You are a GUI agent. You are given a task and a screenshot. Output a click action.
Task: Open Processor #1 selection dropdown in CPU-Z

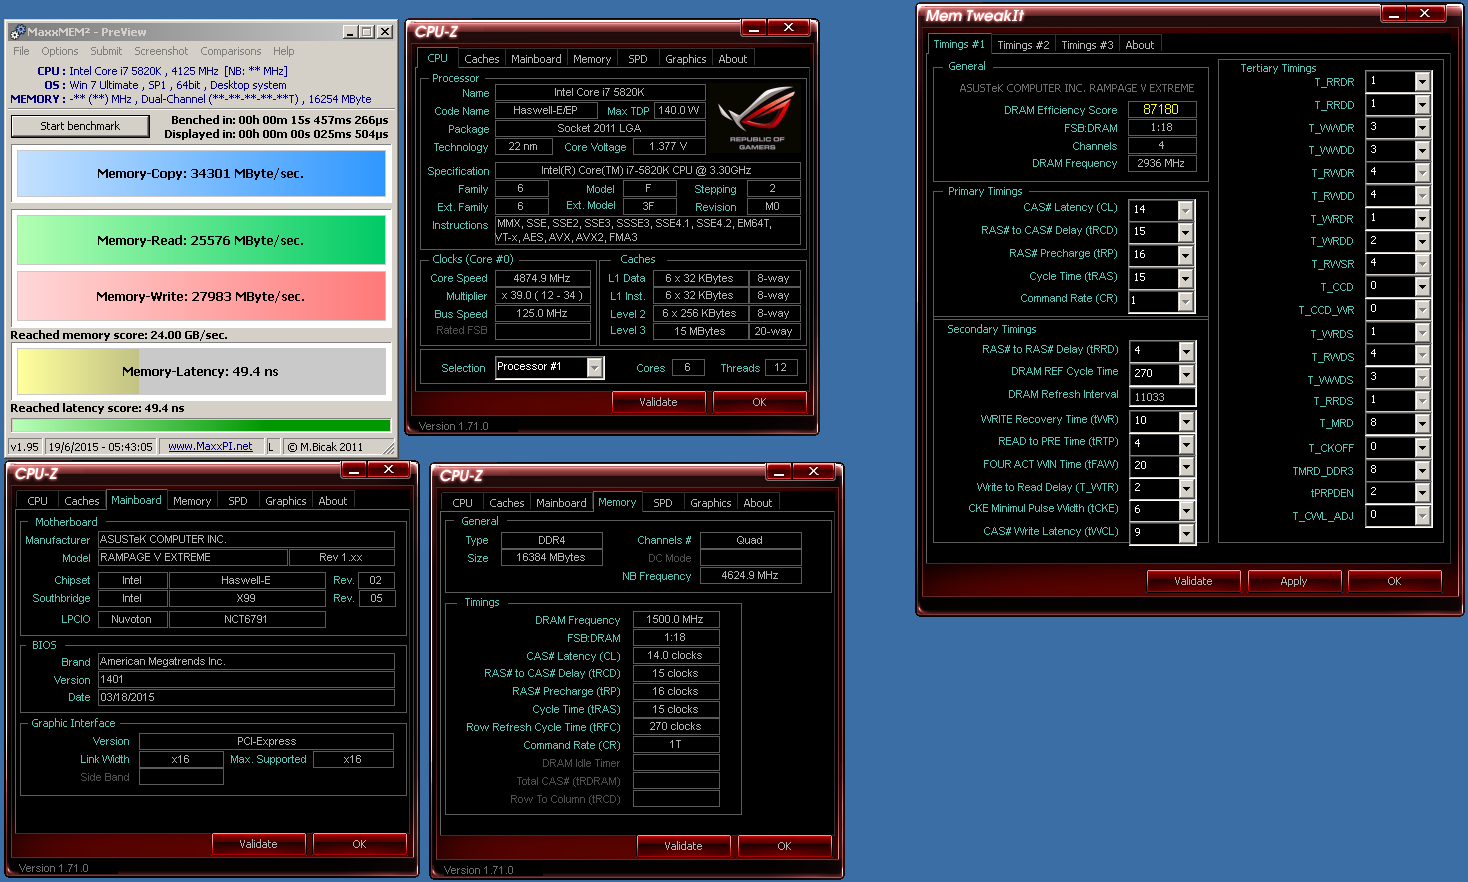click(595, 367)
